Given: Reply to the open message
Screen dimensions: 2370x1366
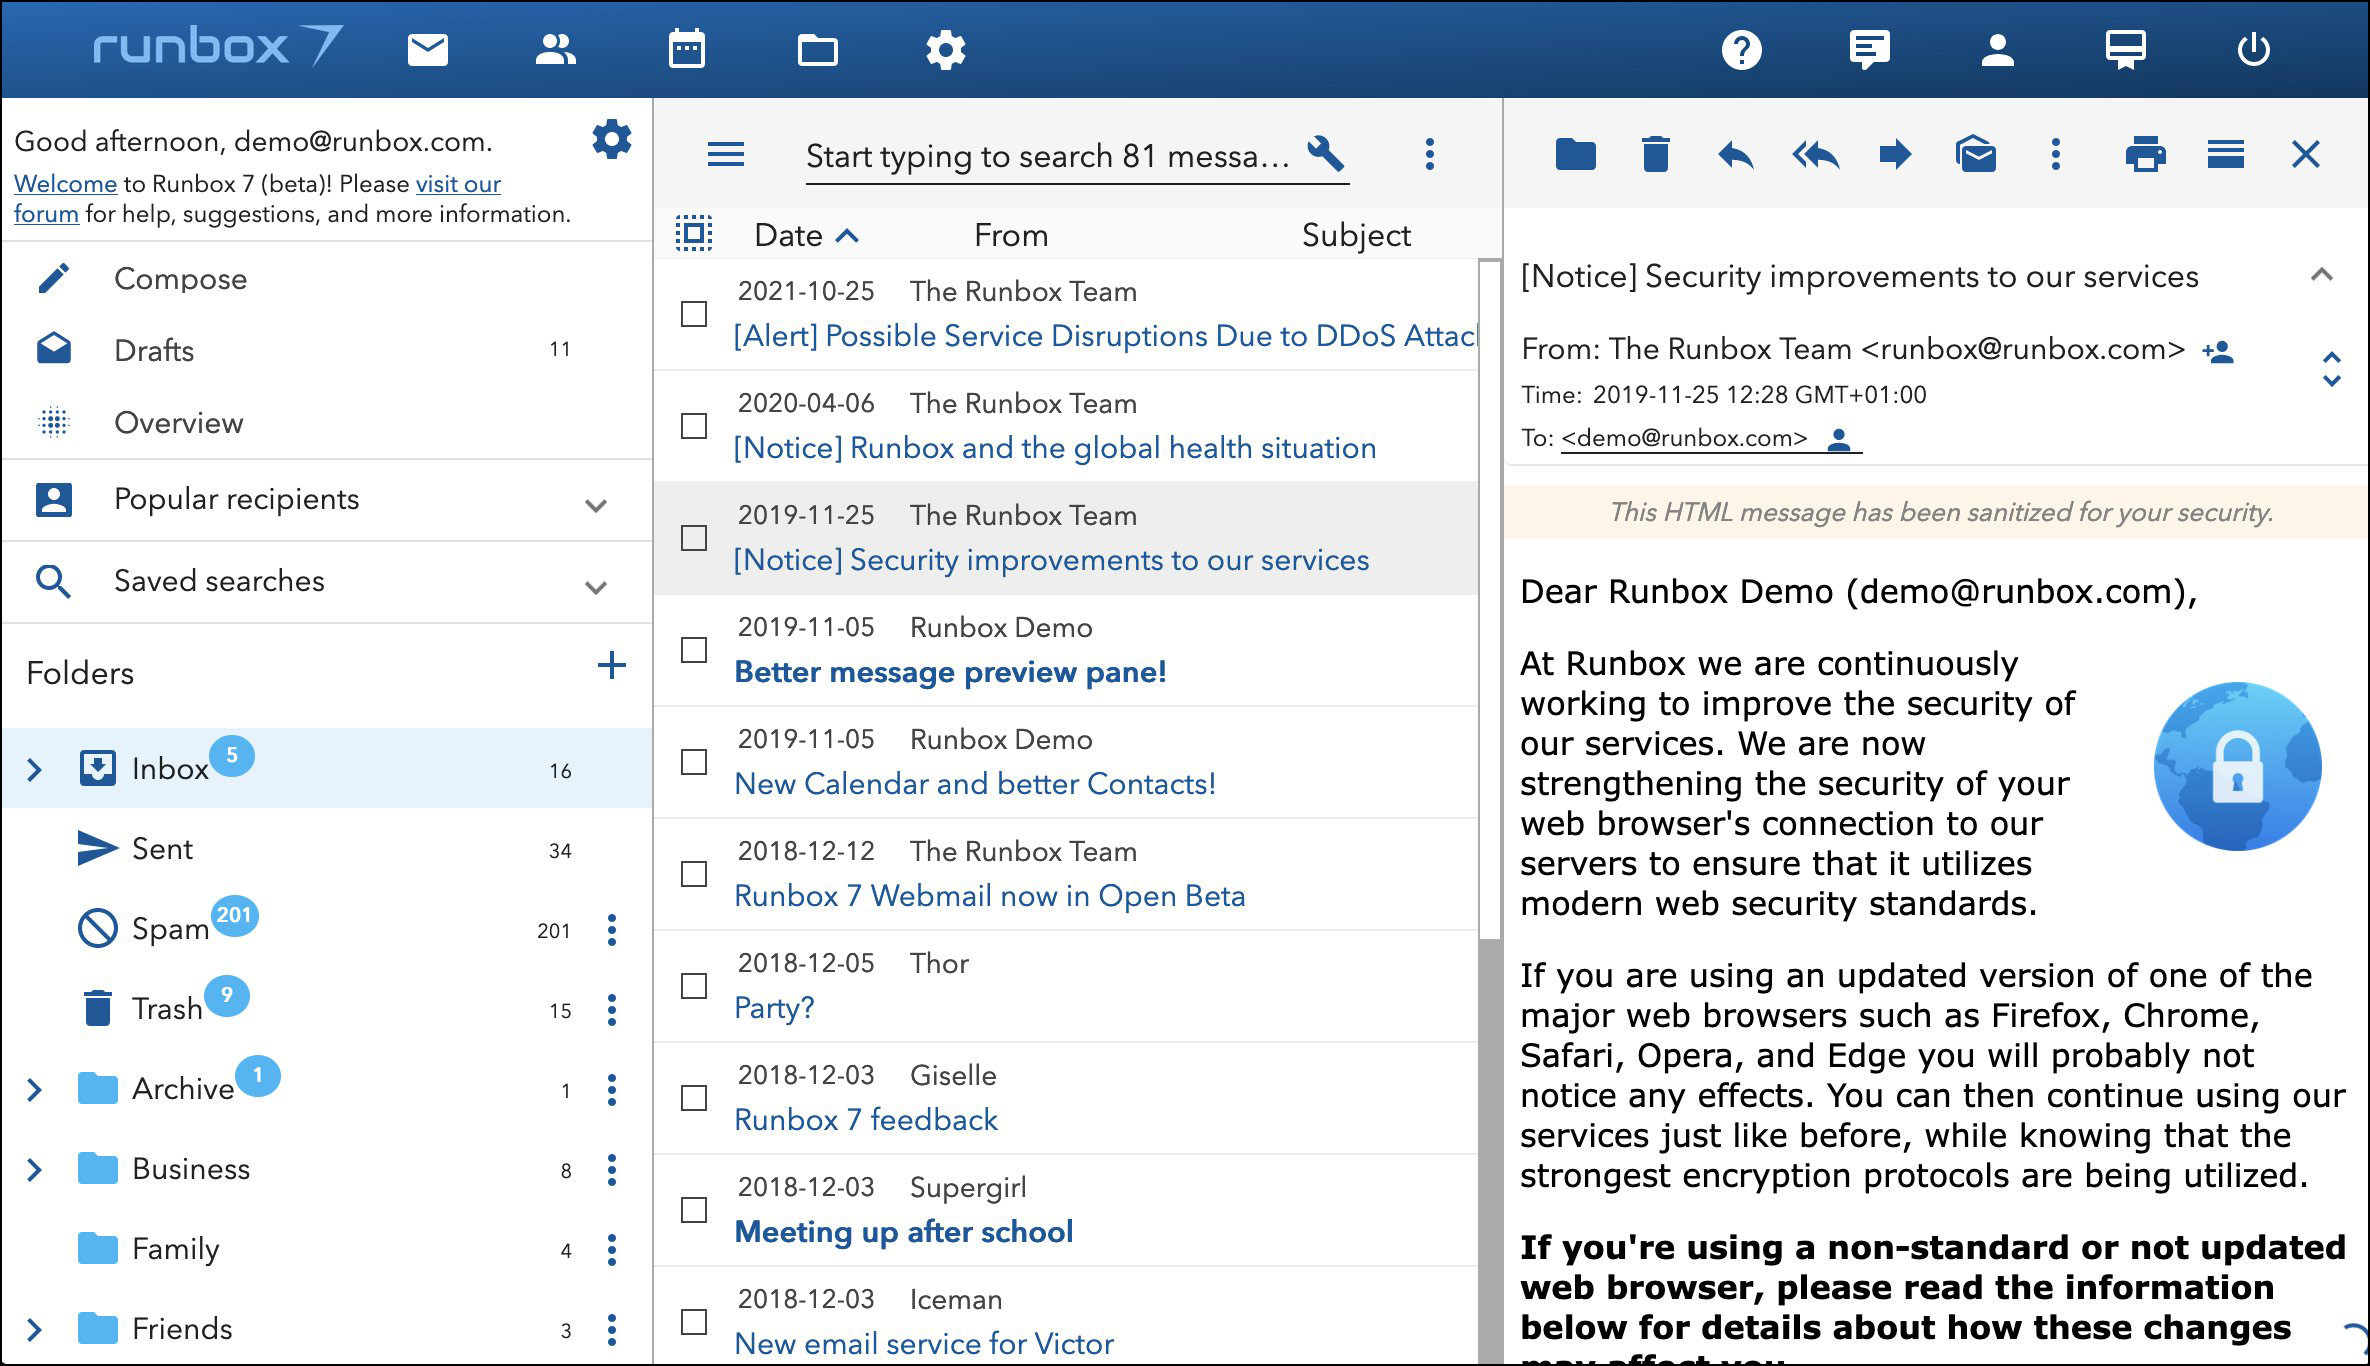Looking at the screenshot, I should tap(1735, 154).
